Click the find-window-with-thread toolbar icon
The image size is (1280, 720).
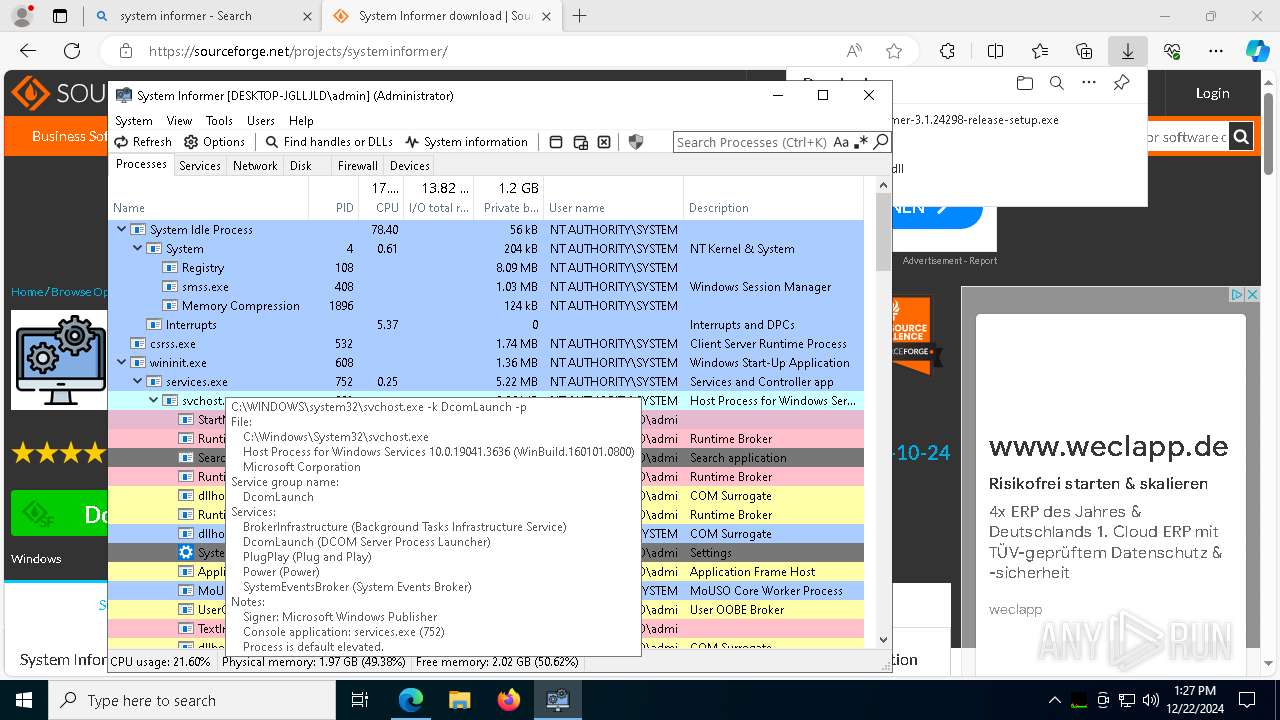tap(580, 142)
